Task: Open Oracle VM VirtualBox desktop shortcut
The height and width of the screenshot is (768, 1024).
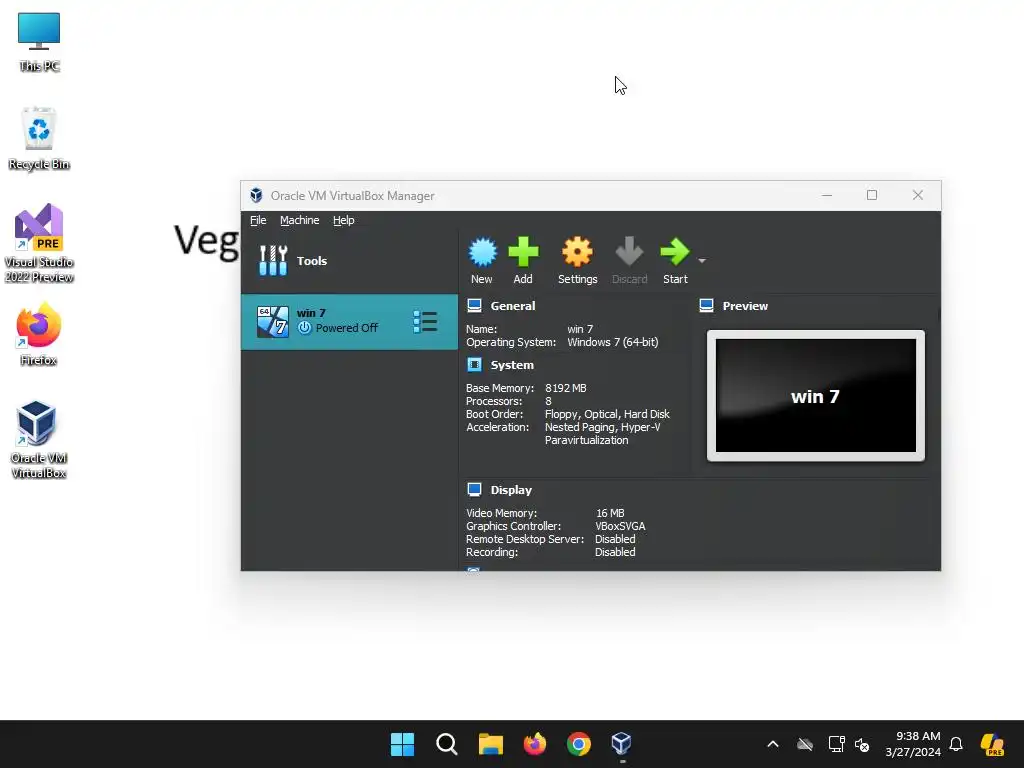Action: click(39, 440)
